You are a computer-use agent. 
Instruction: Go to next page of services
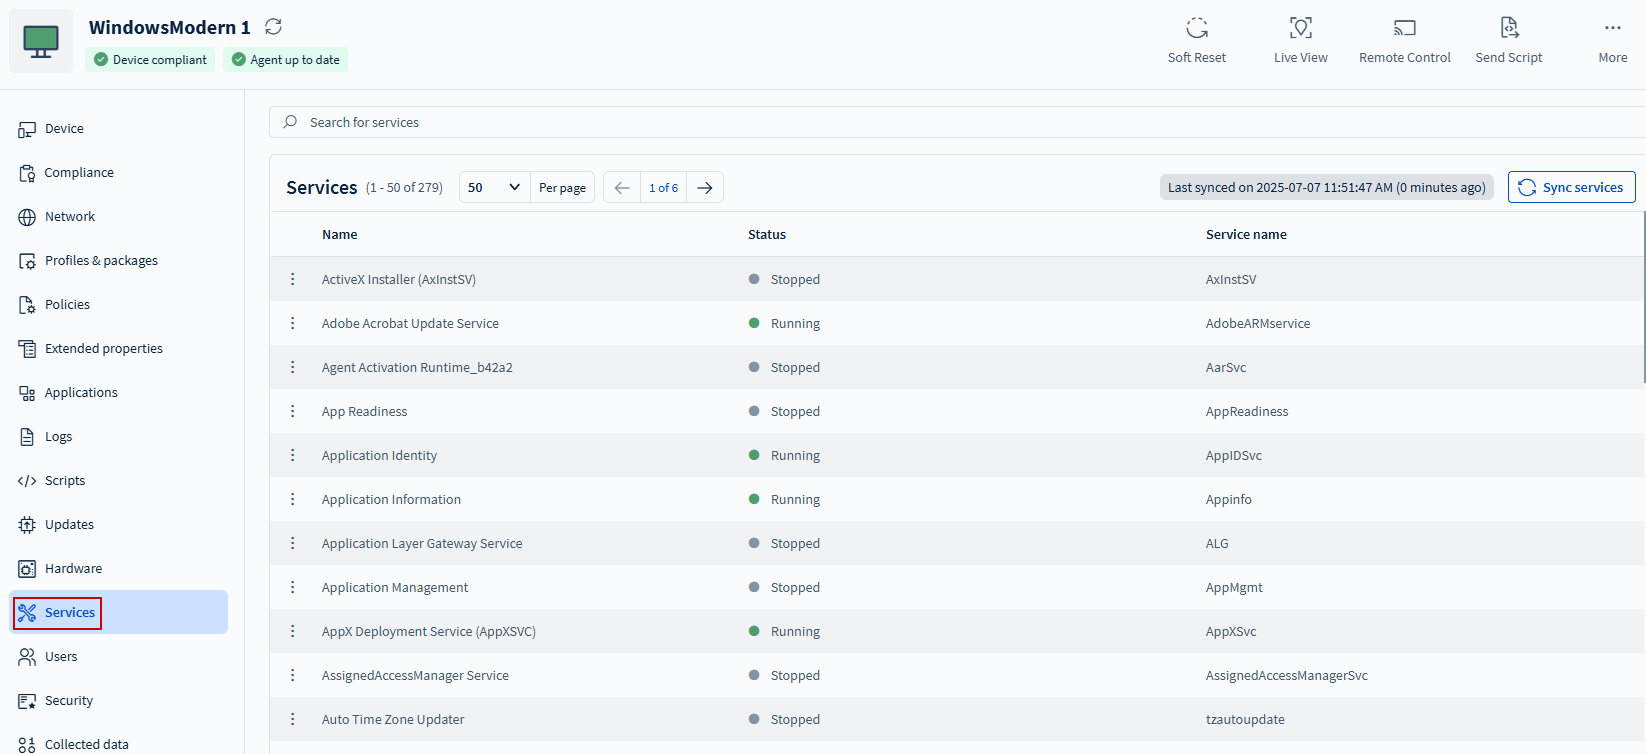click(x=705, y=188)
